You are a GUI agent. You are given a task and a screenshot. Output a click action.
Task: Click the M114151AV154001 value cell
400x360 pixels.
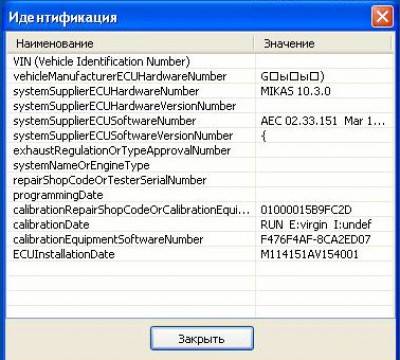point(323,254)
